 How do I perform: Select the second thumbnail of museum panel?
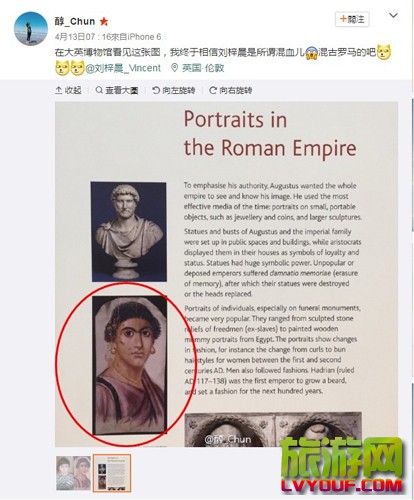(112, 473)
